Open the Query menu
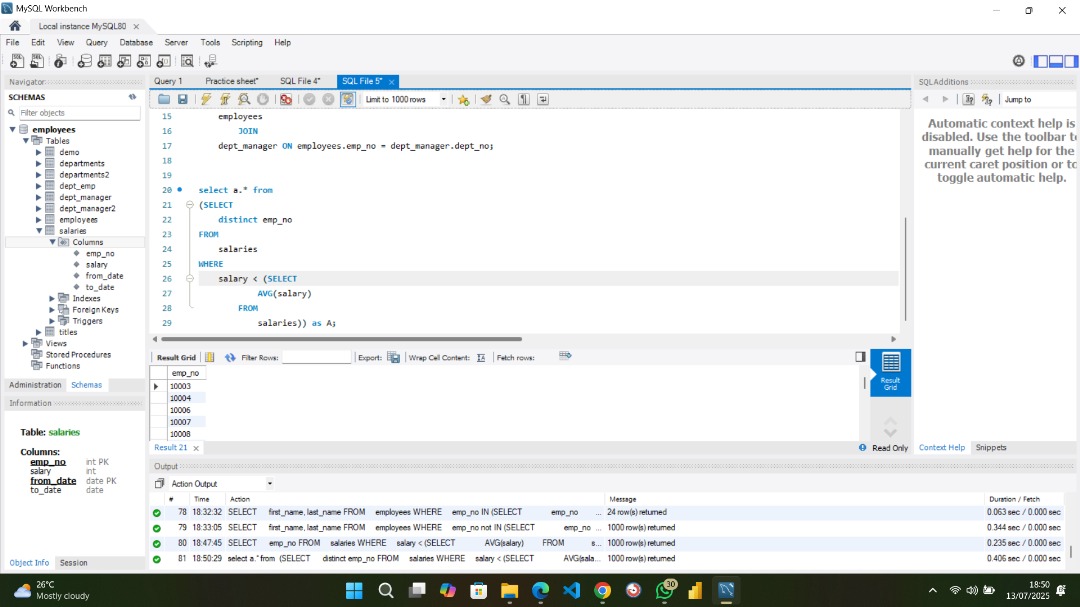 click(x=96, y=42)
